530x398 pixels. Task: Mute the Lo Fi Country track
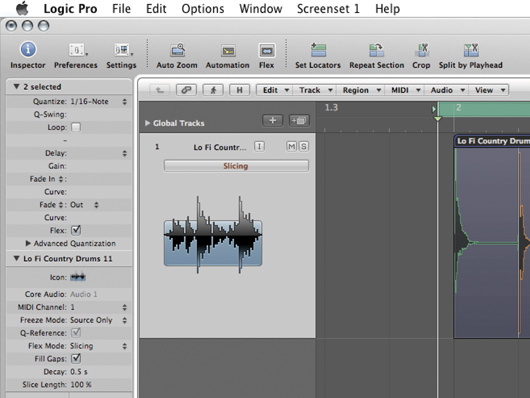coord(291,146)
